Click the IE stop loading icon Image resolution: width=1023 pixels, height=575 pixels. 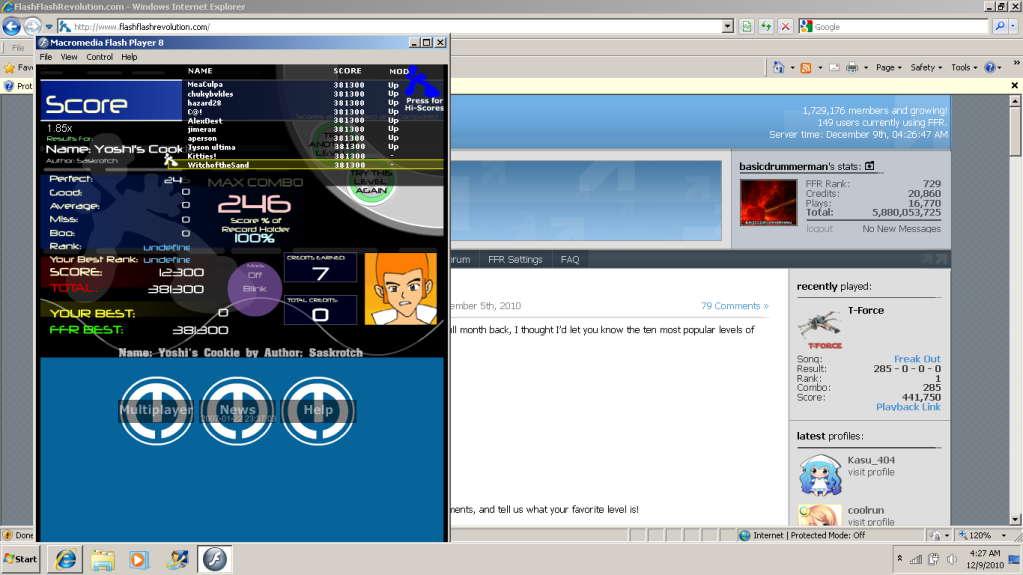coord(785,27)
